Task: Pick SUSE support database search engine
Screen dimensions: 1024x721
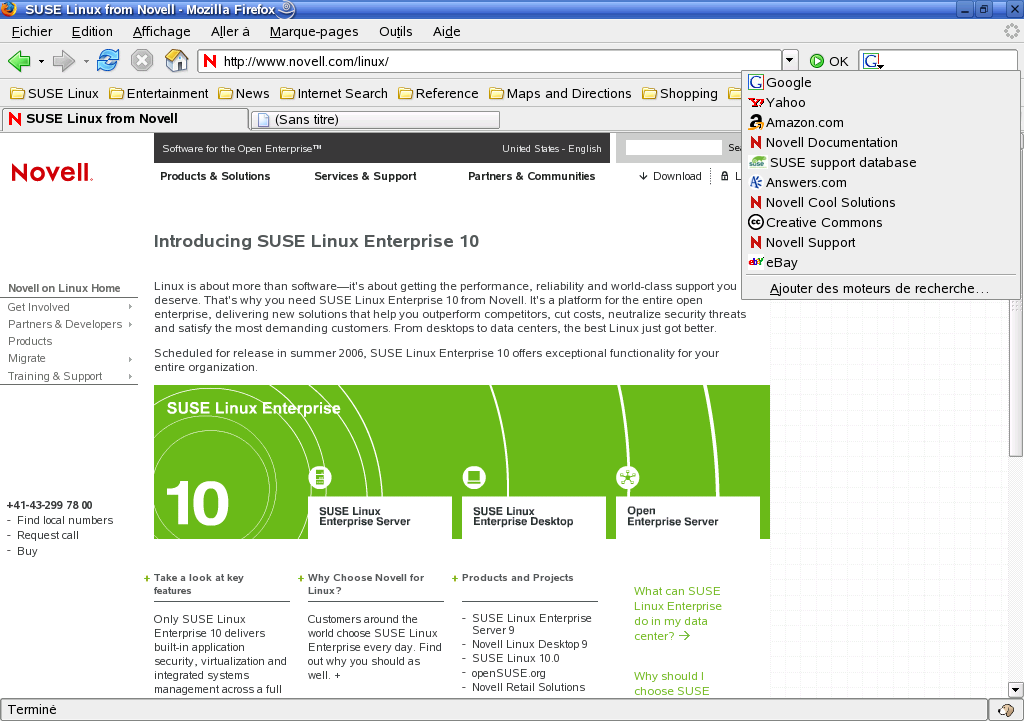Action: (x=880, y=163)
